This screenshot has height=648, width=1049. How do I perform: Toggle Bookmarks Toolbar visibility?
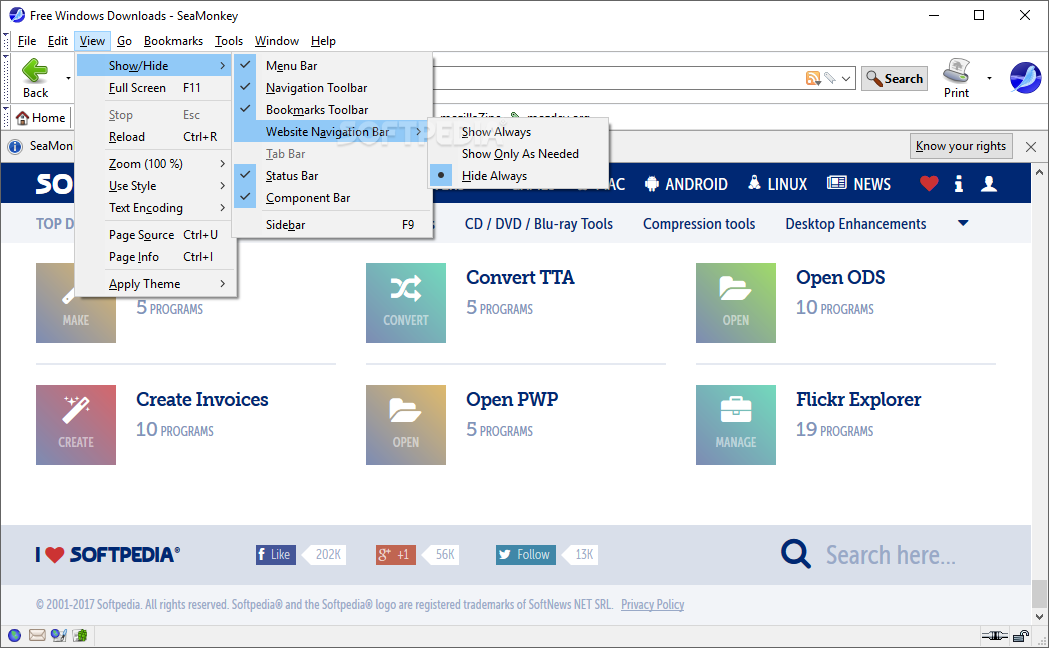[332, 110]
